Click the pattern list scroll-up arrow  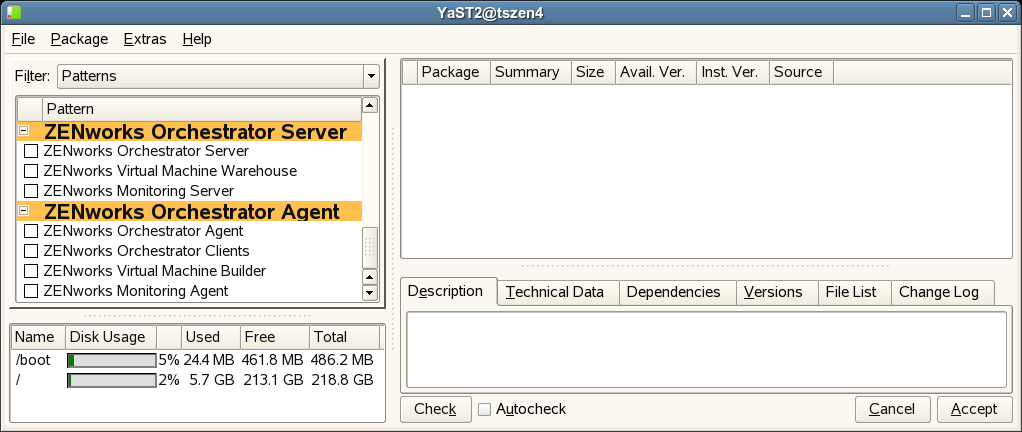point(369,105)
